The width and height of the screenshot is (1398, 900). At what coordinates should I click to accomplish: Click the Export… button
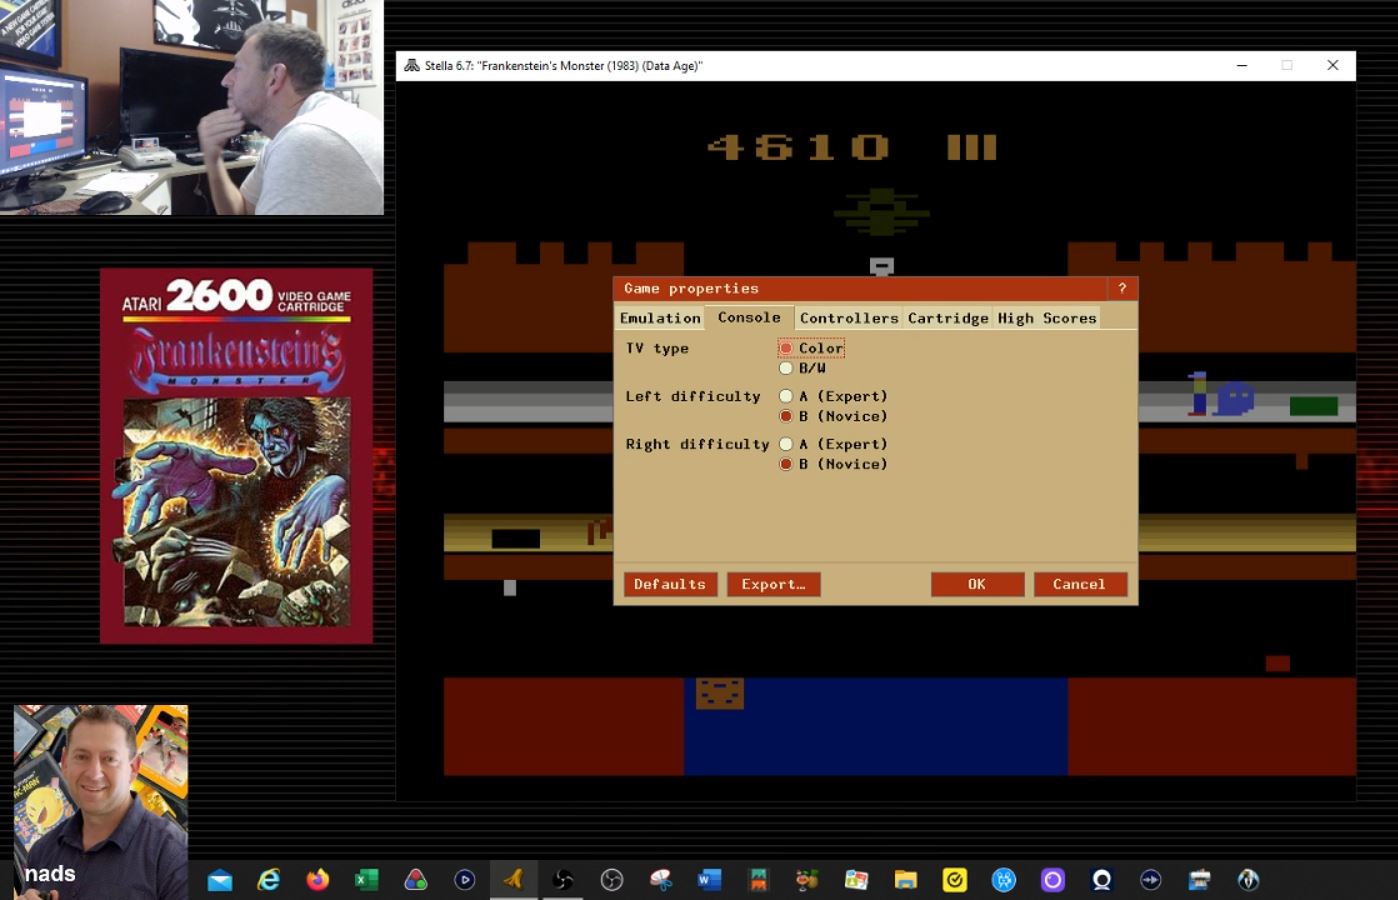coord(773,585)
